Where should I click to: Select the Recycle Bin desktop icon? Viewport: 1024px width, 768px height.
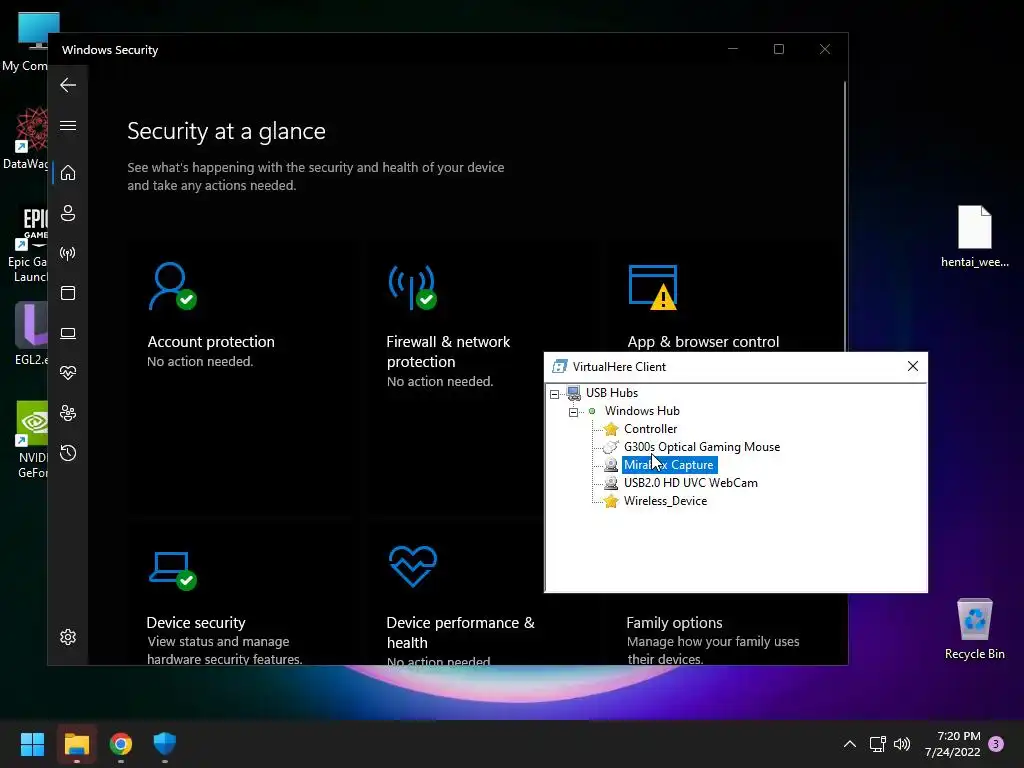974,628
